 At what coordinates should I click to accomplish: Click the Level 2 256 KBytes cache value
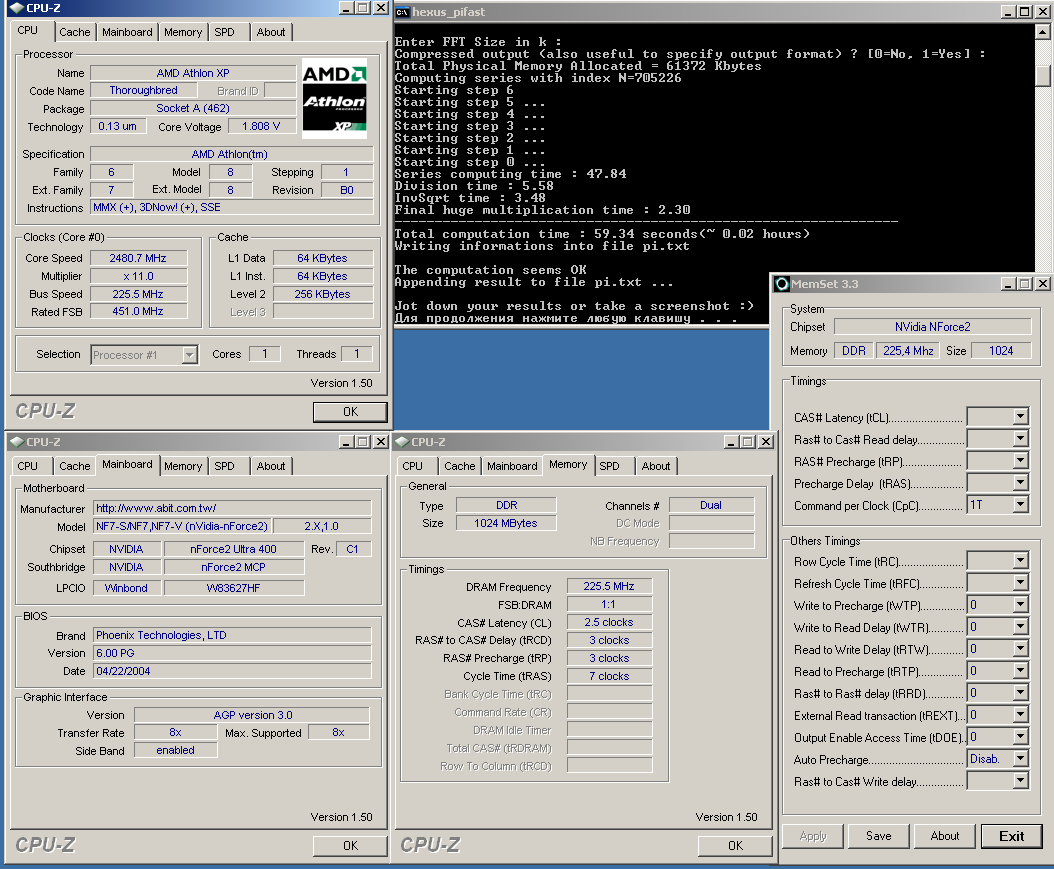click(x=323, y=294)
